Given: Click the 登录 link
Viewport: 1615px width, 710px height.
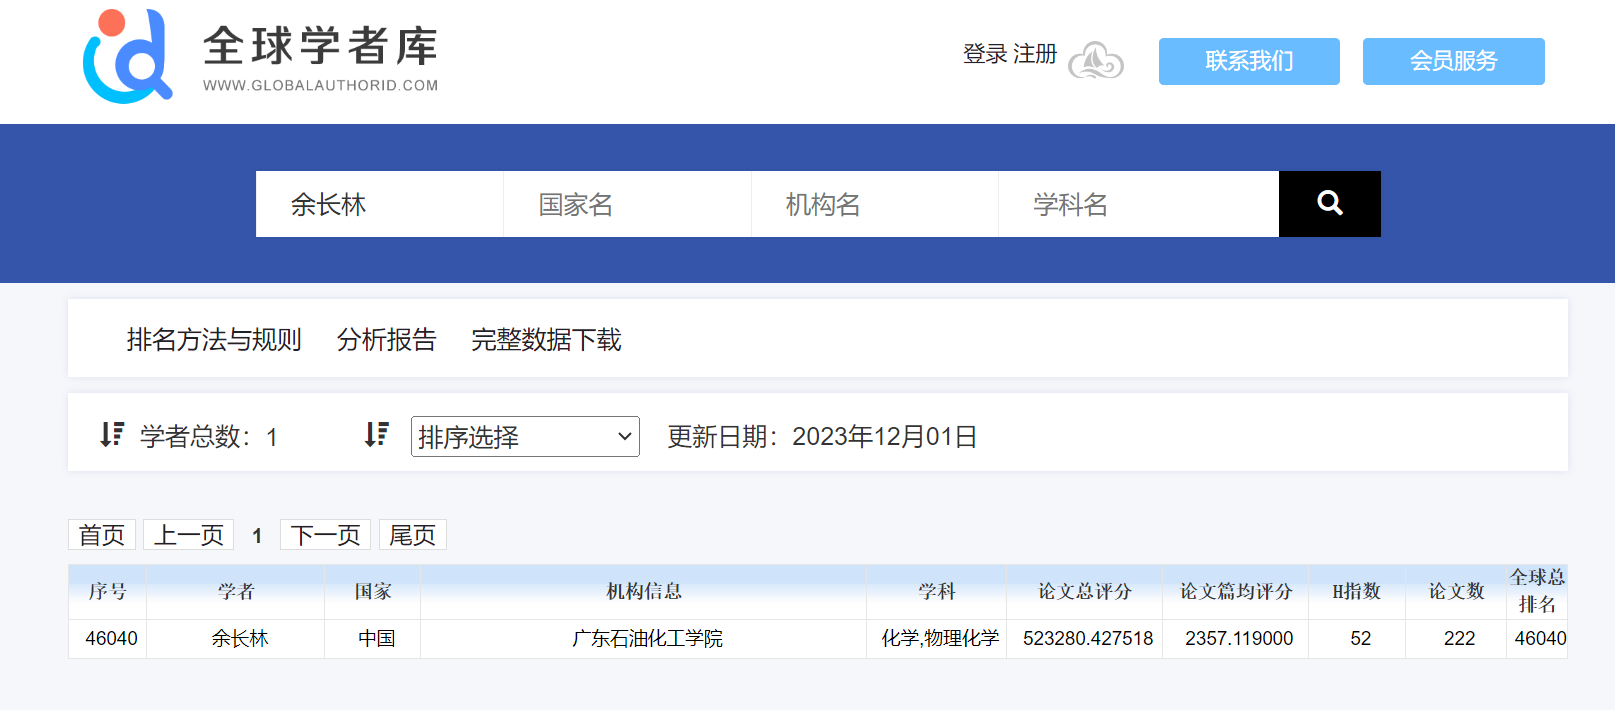Looking at the screenshot, I should point(984,54).
